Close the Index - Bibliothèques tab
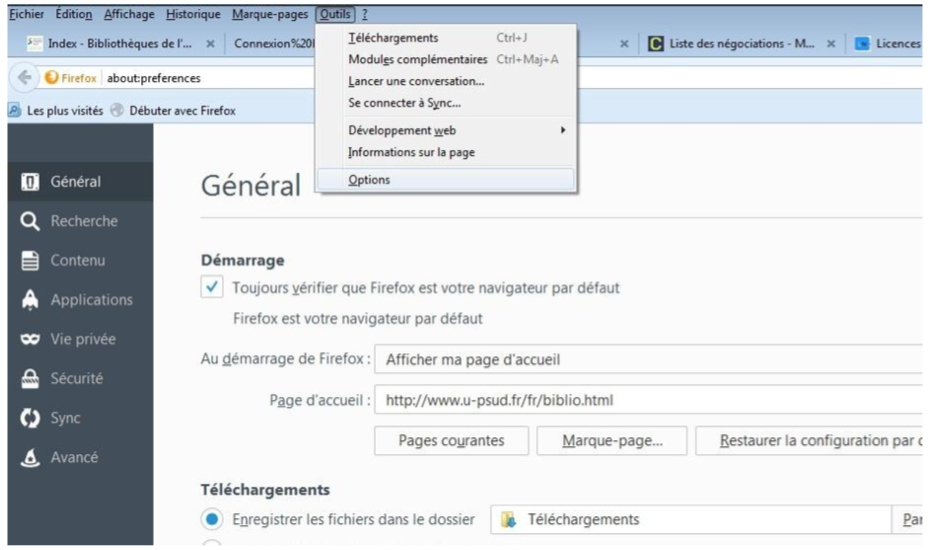The height and width of the screenshot is (550, 951). tap(210, 44)
